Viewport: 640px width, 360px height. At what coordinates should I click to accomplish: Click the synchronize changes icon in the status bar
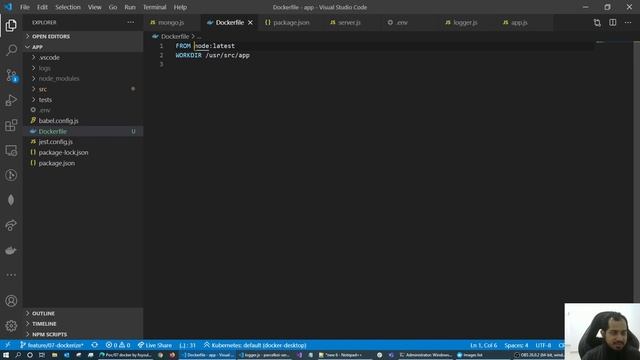click(x=94, y=345)
